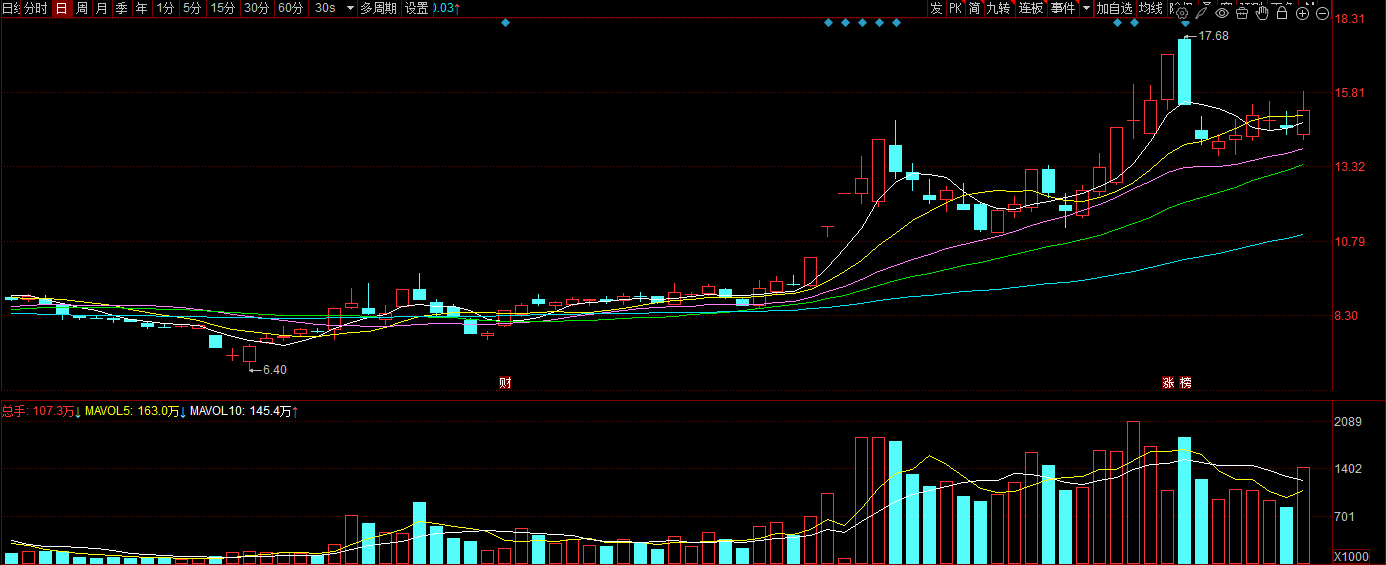Screen dimensions: 1386x565
Task: Select the 60分 period
Action: 290,8
